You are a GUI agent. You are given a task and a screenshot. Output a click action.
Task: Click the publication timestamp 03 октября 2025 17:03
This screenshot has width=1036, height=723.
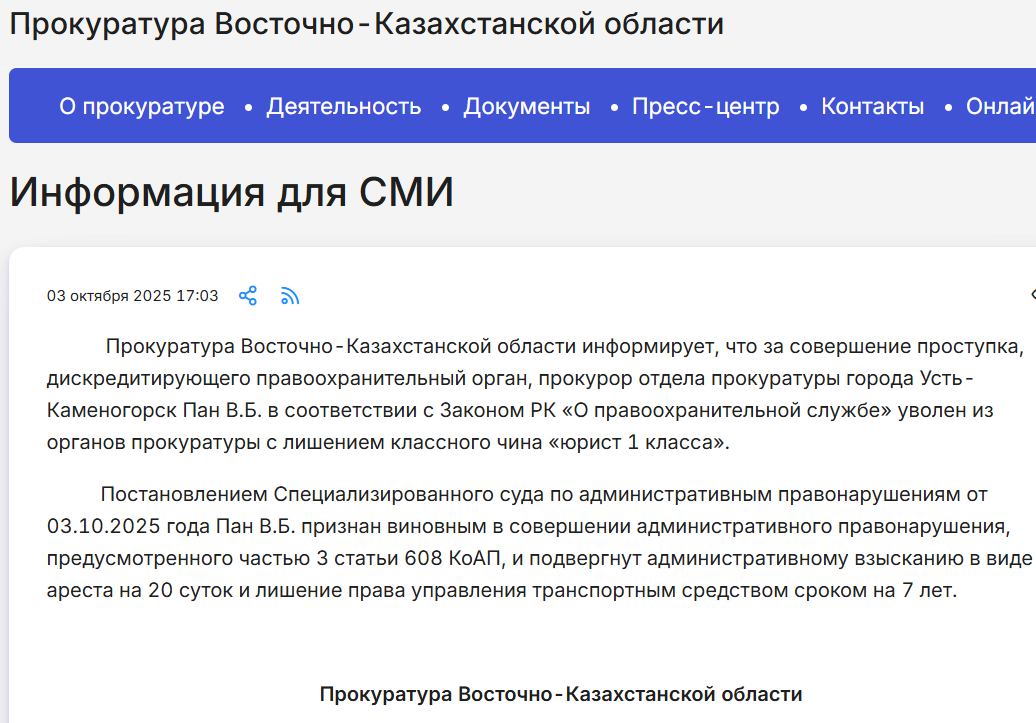point(132,296)
